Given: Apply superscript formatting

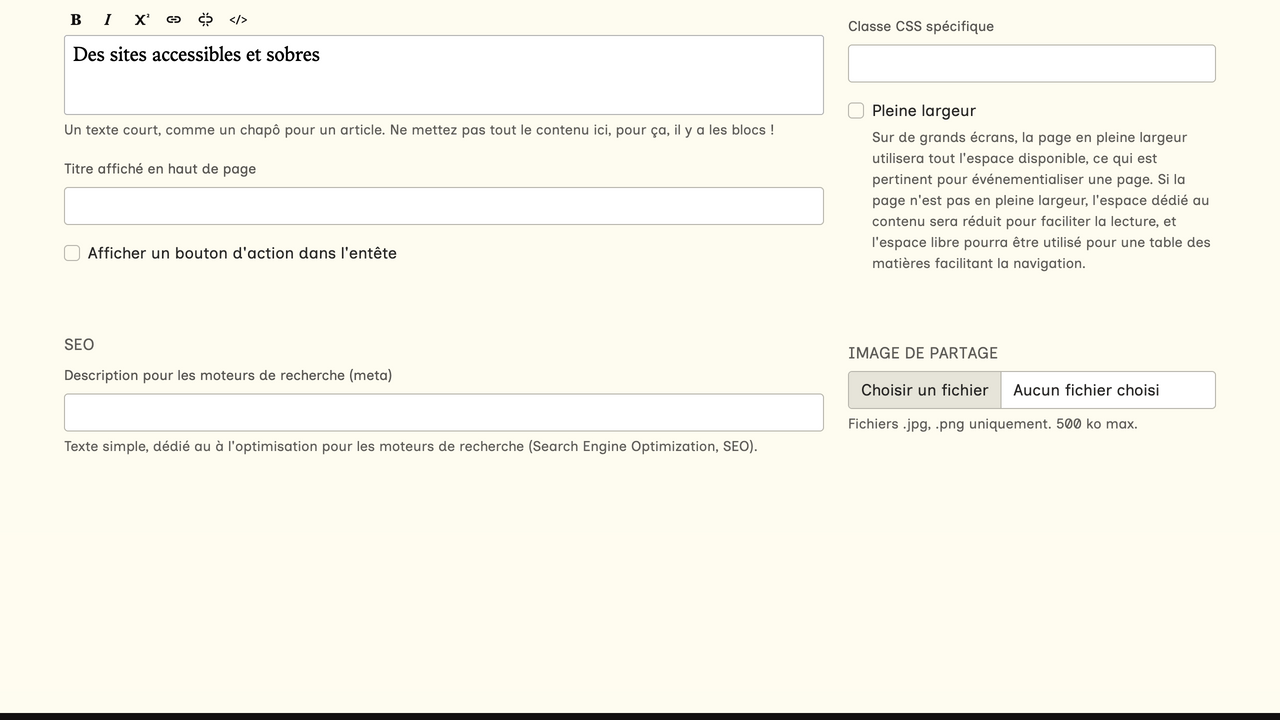Looking at the screenshot, I should click(x=141, y=20).
